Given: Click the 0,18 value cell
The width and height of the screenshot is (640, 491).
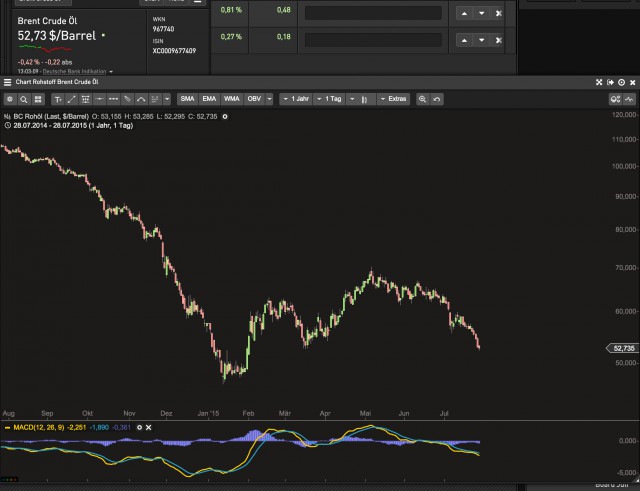Looking at the screenshot, I should point(283,37).
